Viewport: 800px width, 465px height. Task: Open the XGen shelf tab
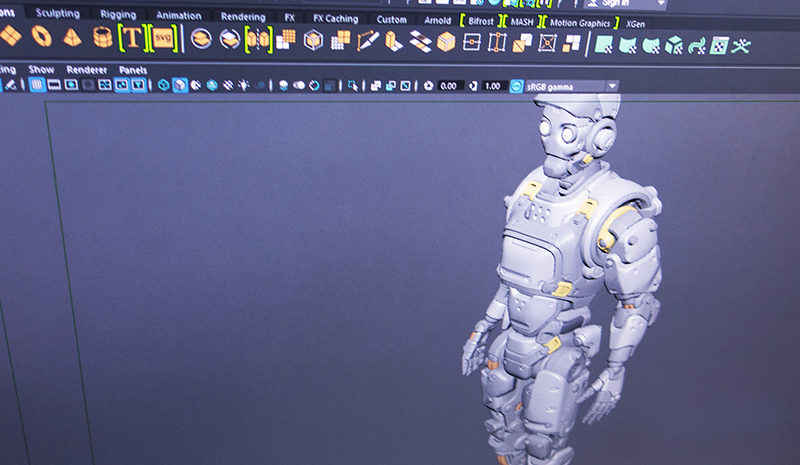pyautogui.click(x=635, y=24)
